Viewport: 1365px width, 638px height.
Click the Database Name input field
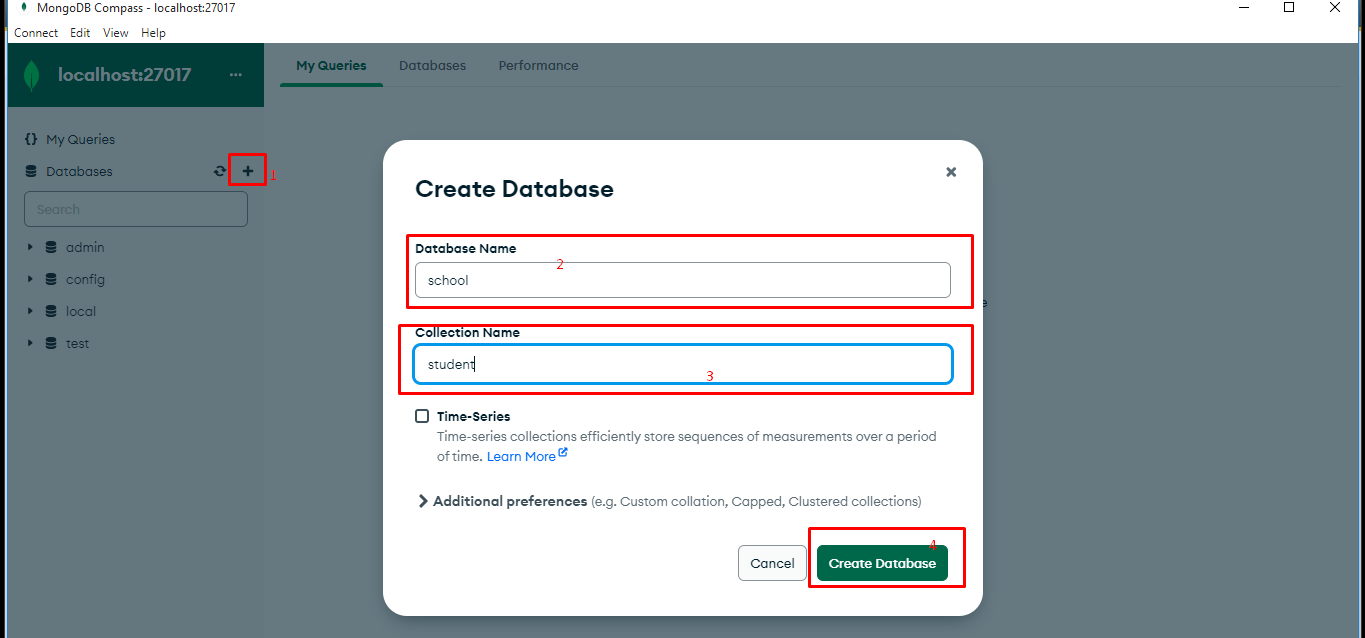682,280
